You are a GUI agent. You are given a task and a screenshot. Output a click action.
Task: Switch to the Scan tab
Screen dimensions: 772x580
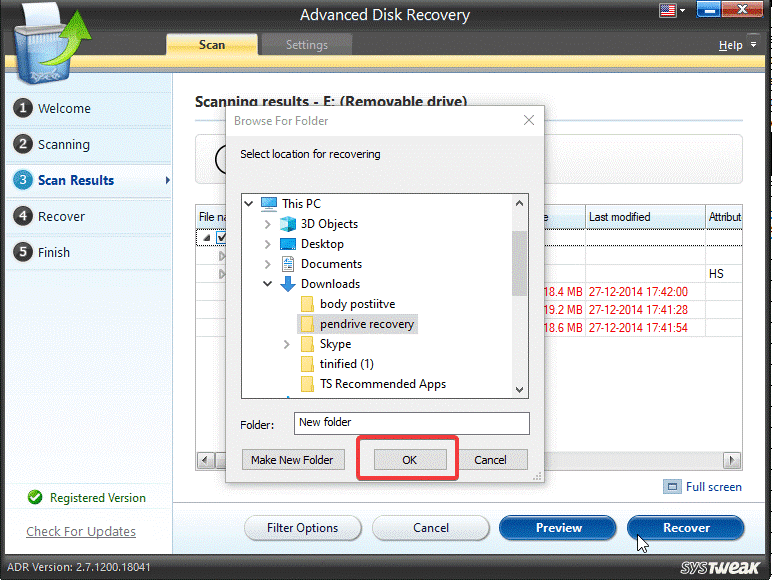[212, 45]
